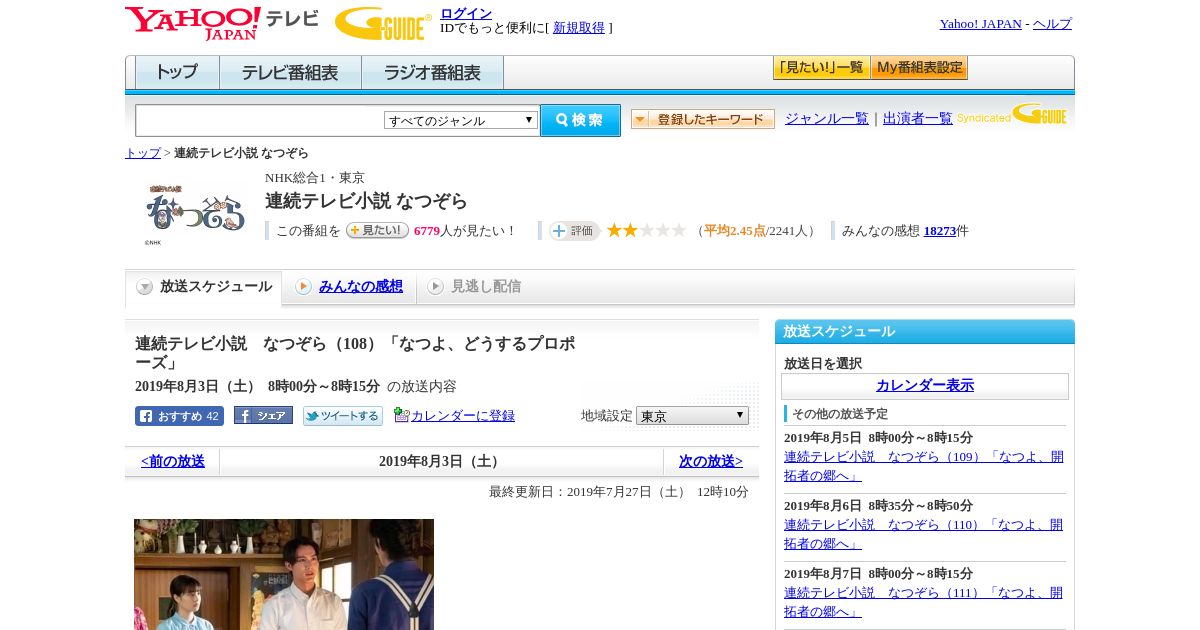Click the 6779 want-to-watch count
Screen dimensions: 1200x630
click(x=427, y=231)
